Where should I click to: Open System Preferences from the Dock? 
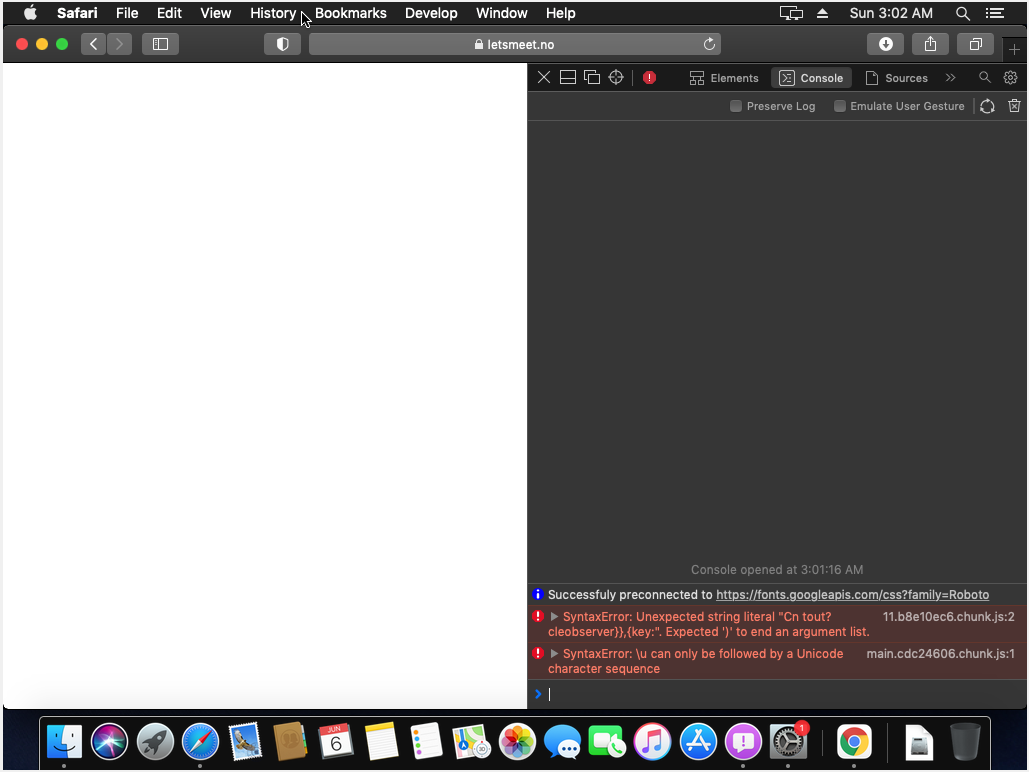tap(788, 742)
